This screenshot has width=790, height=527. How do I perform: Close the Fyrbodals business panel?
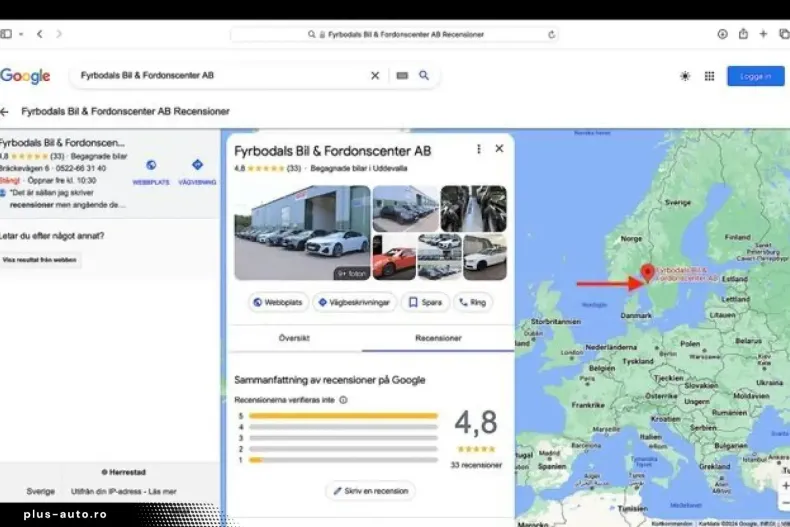point(499,149)
